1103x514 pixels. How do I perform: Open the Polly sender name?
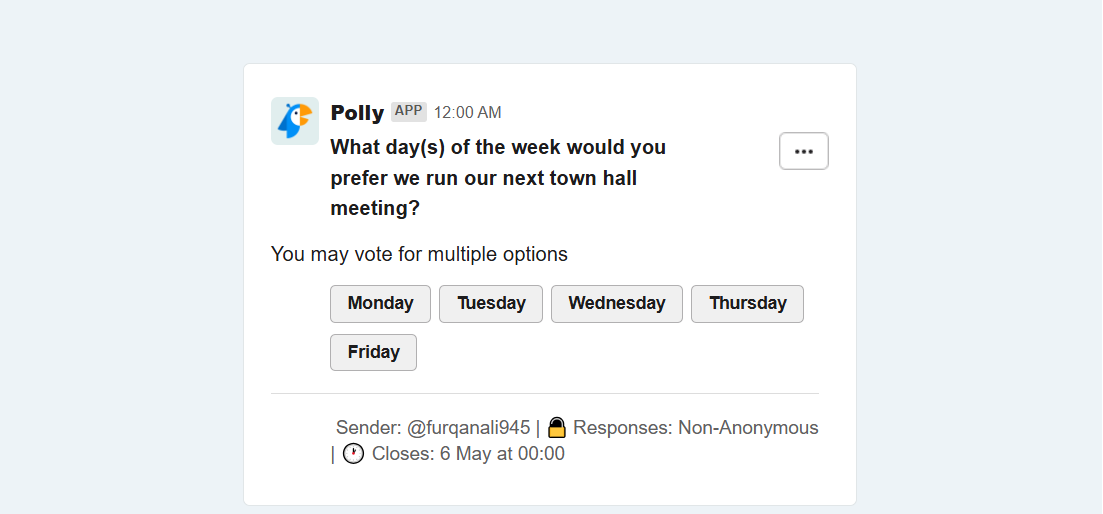coord(357,113)
